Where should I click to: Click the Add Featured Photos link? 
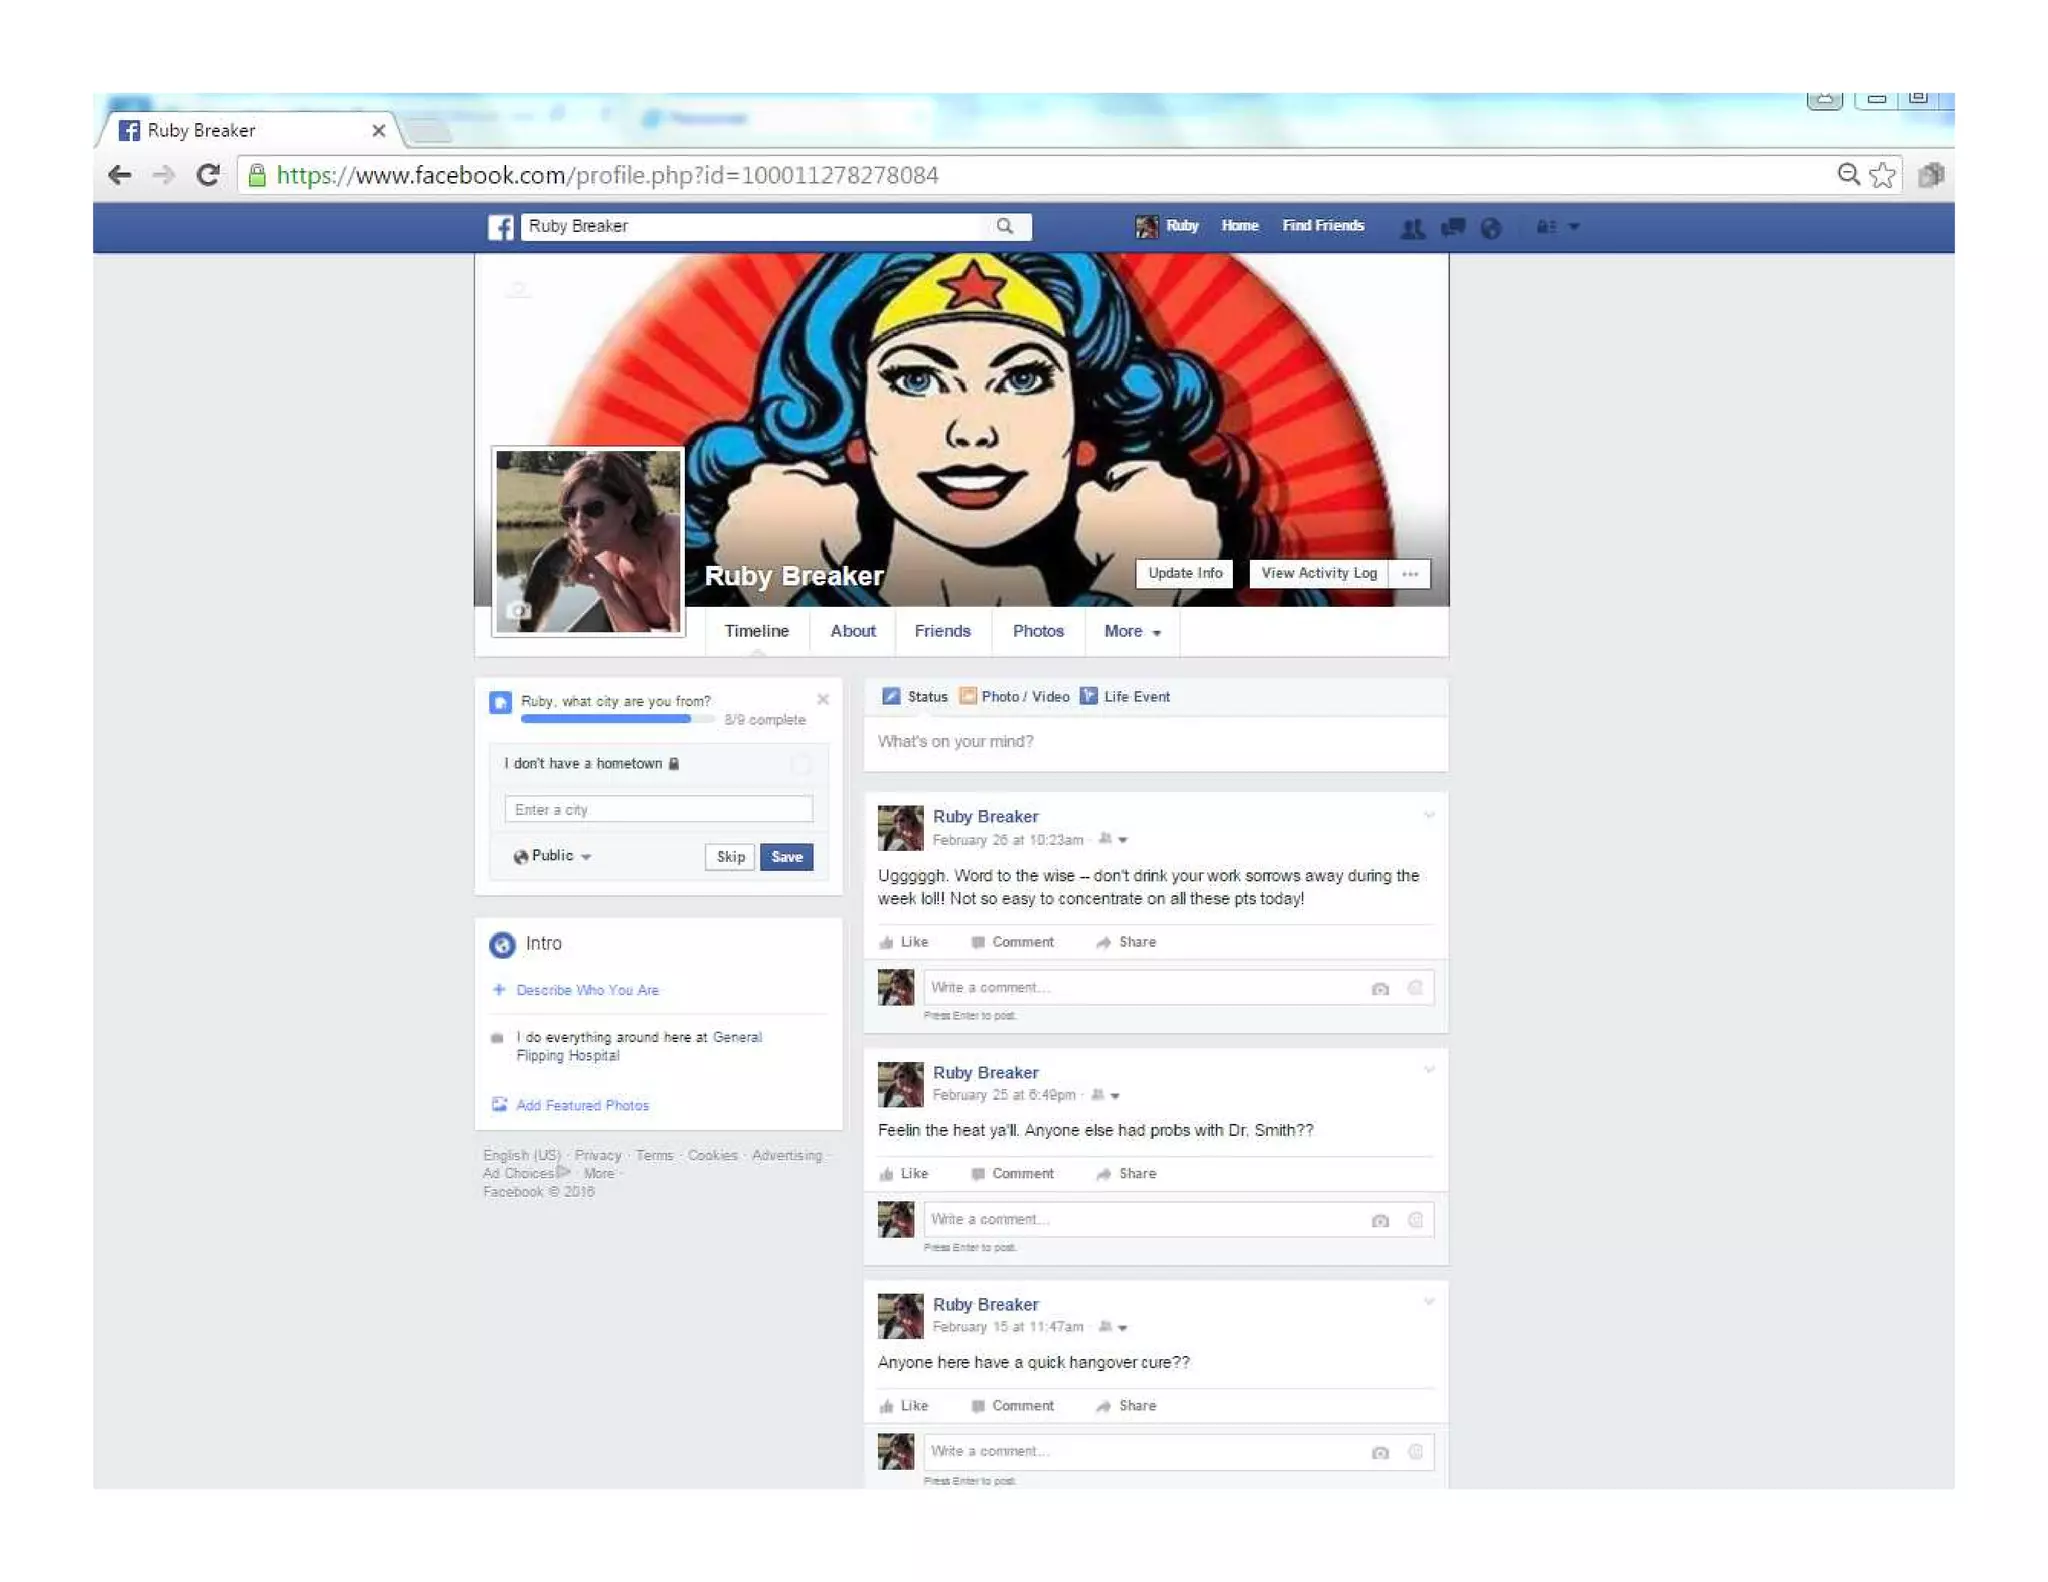(582, 1105)
